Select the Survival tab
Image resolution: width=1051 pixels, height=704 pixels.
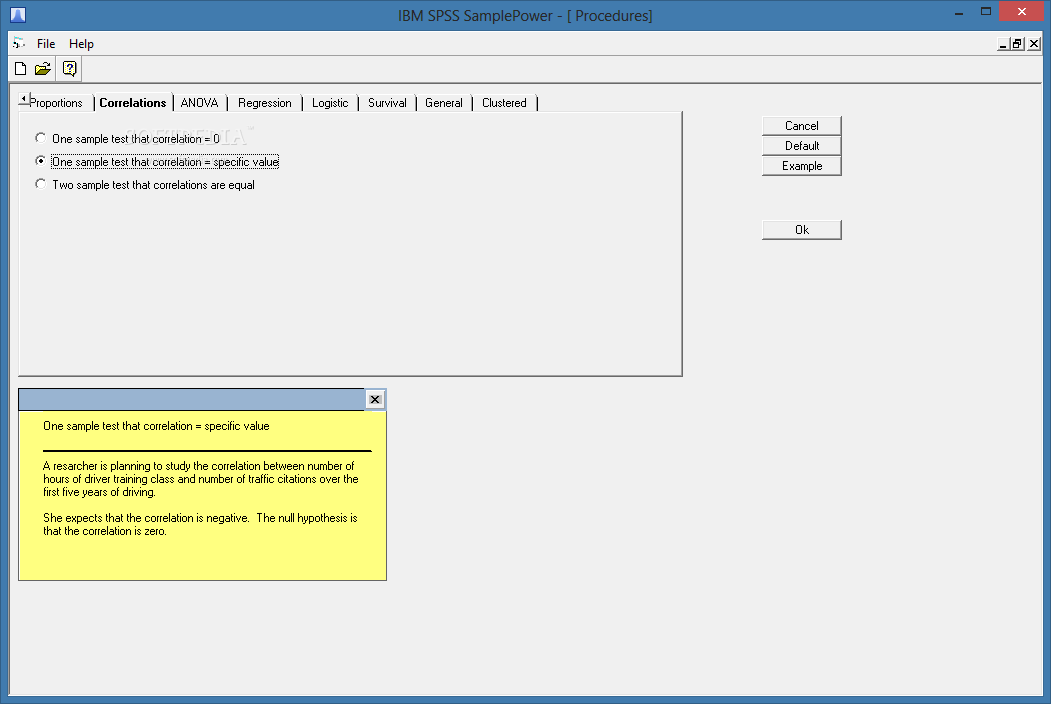pyautogui.click(x=387, y=103)
